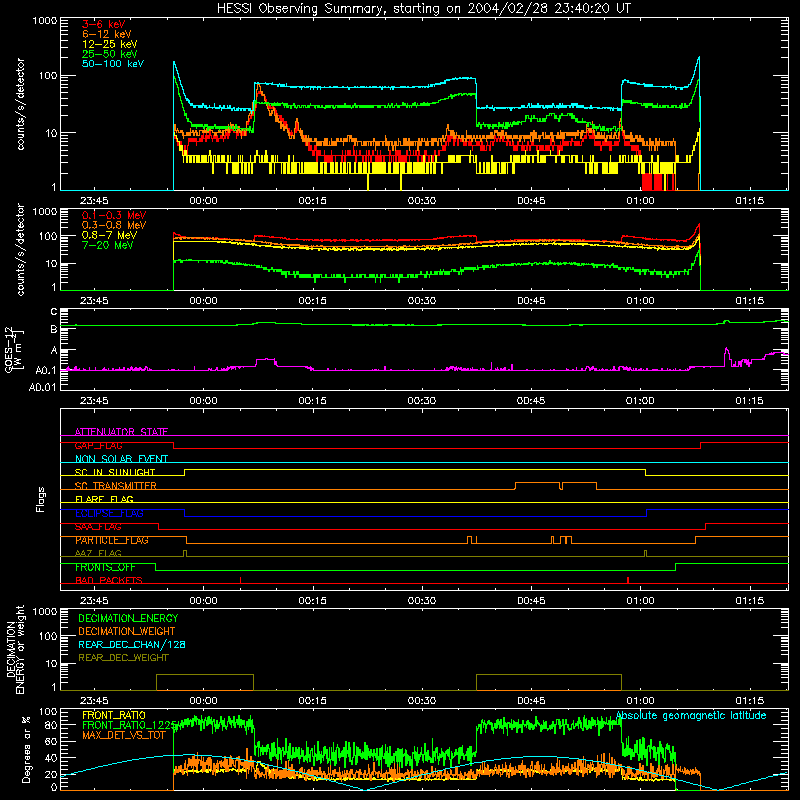Select the yellow 12-25 keV legend label
Screen dimensions: 800x800
coord(110,44)
